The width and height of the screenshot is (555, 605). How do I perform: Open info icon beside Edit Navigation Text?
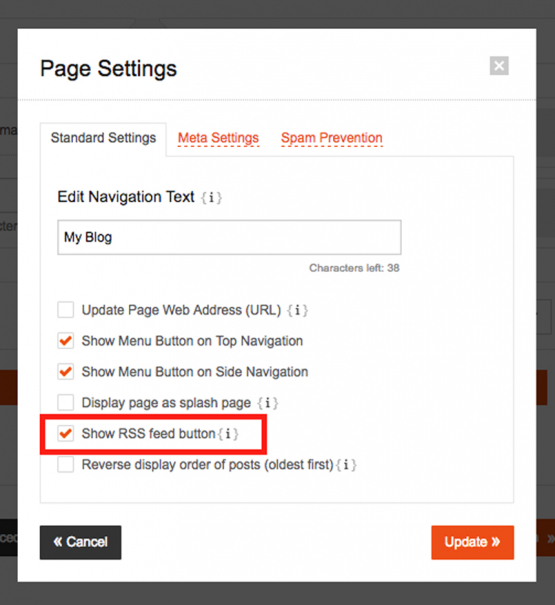point(211,198)
